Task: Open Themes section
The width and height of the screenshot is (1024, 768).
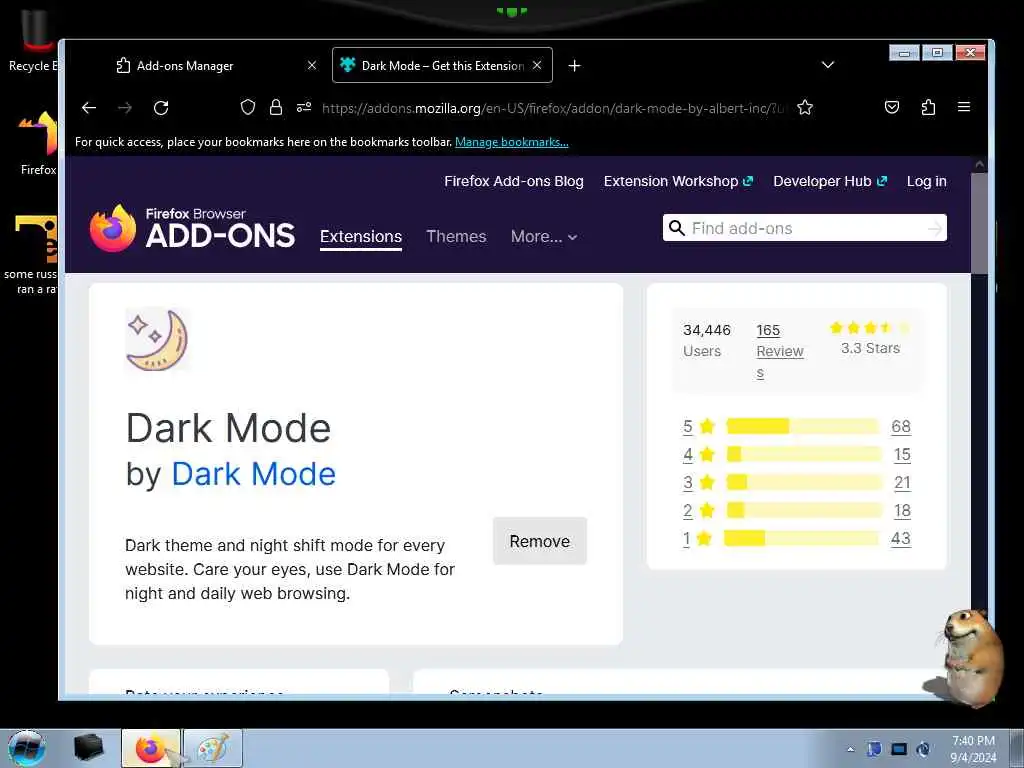Action: [x=456, y=236]
